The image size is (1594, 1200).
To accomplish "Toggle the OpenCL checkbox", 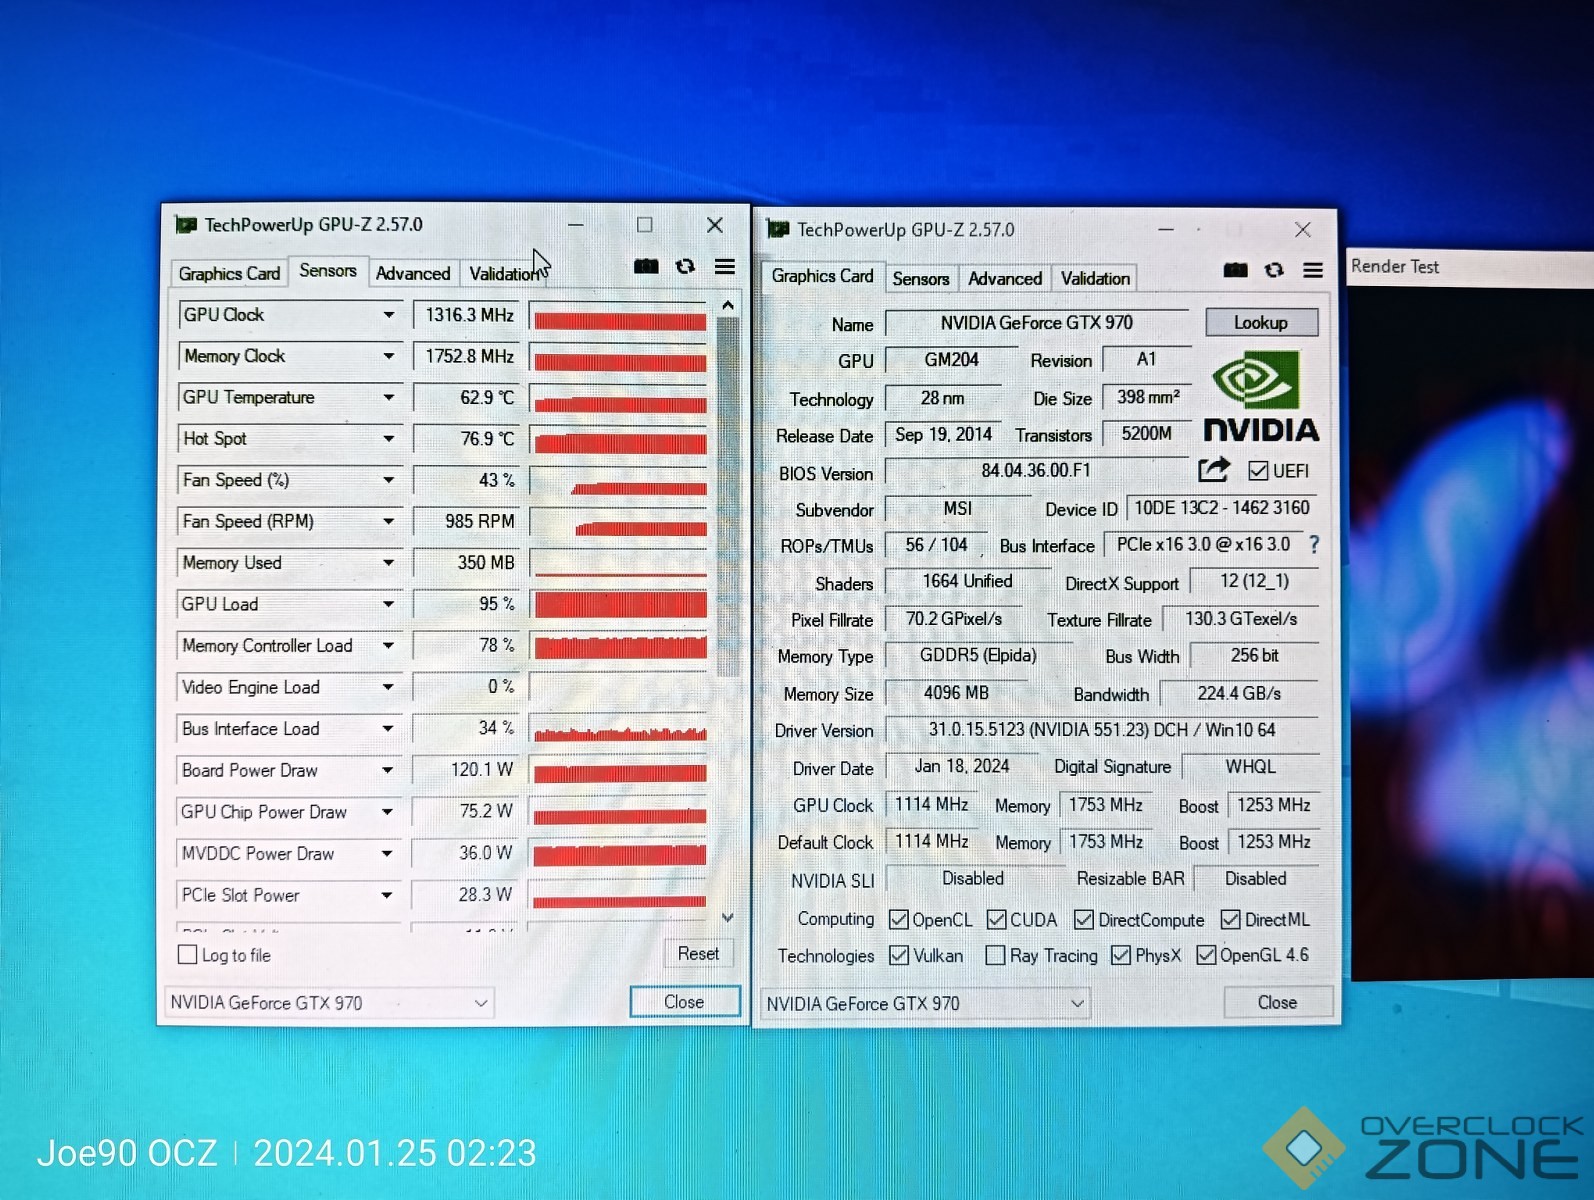I will click(x=898, y=920).
